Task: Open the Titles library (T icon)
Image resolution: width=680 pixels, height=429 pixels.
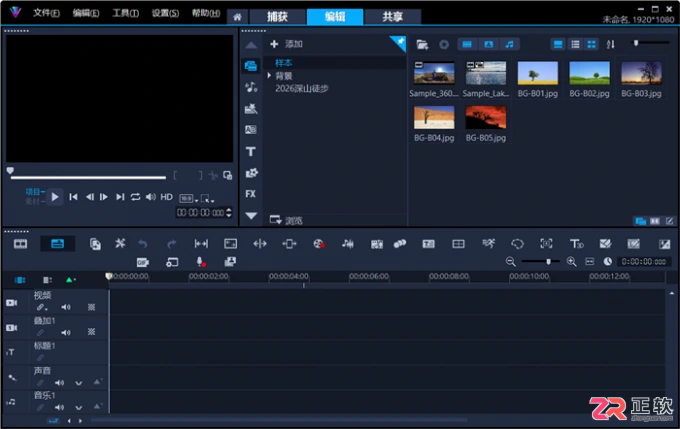Action: pos(251,151)
